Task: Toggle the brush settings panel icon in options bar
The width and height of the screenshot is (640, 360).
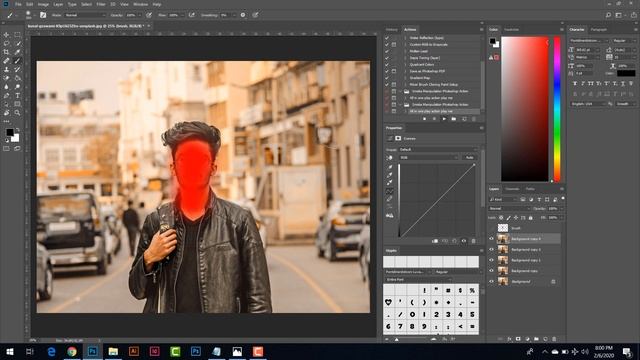Action: click(43, 15)
